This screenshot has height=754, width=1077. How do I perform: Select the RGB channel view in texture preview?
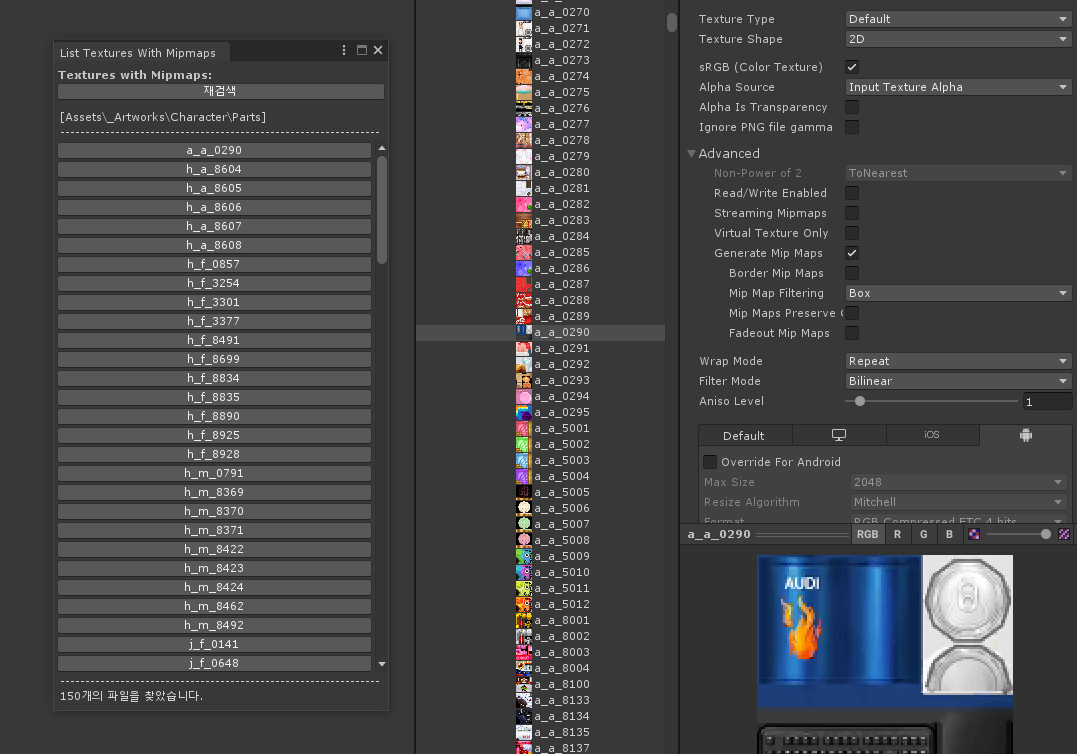click(868, 534)
